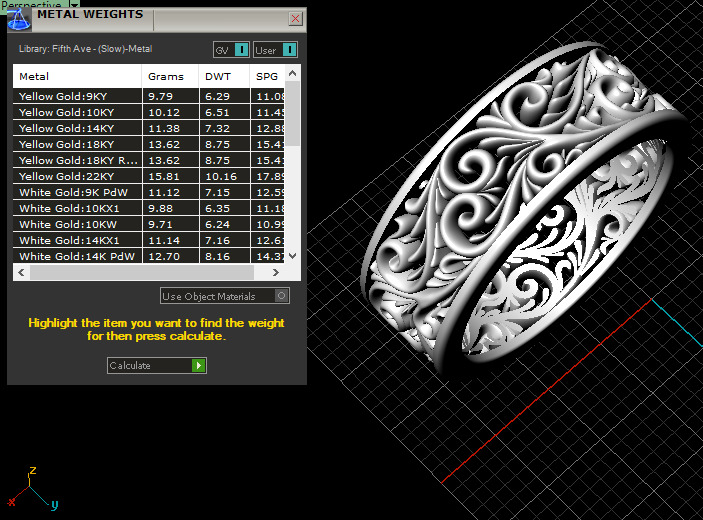Select the White Gold:10KW row
This screenshot has width=703, height=520.
149,224
